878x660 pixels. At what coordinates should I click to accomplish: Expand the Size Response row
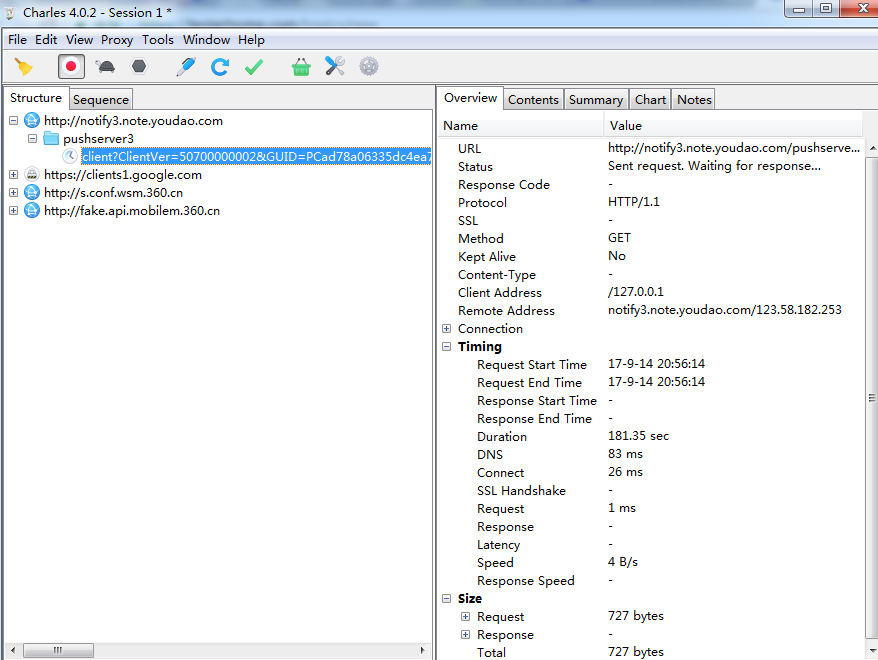pyautogui.click(x=465, y=634)
